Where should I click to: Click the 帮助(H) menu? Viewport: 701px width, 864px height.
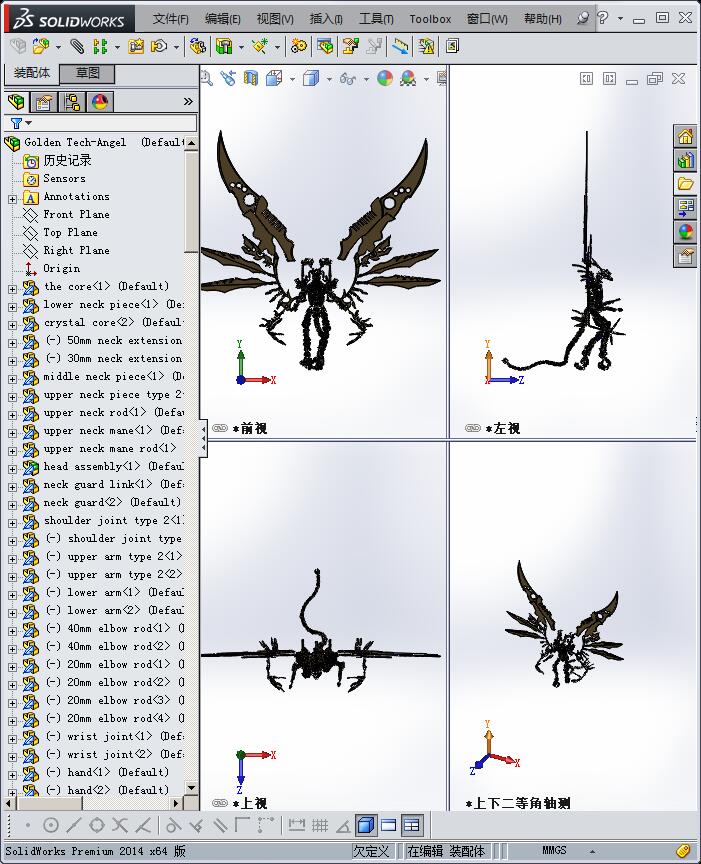click(x=543, y=19)
